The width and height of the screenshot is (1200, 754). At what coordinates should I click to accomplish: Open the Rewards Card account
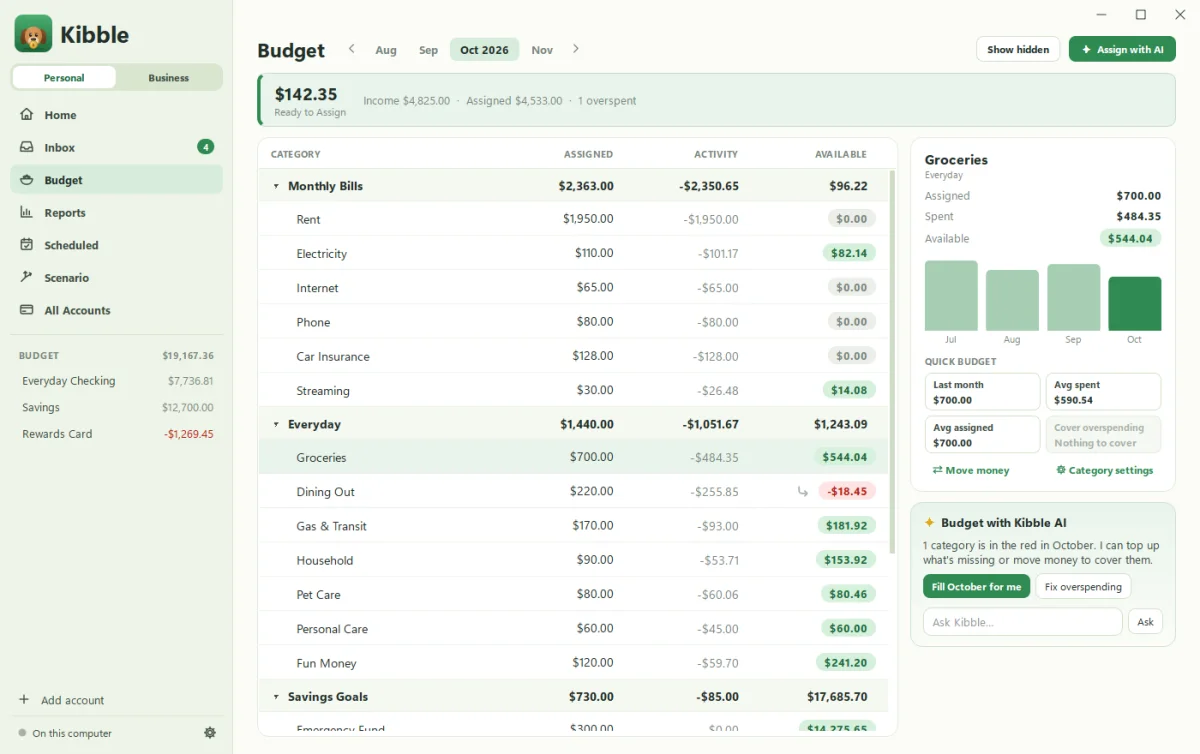click(x=117, y=434)
